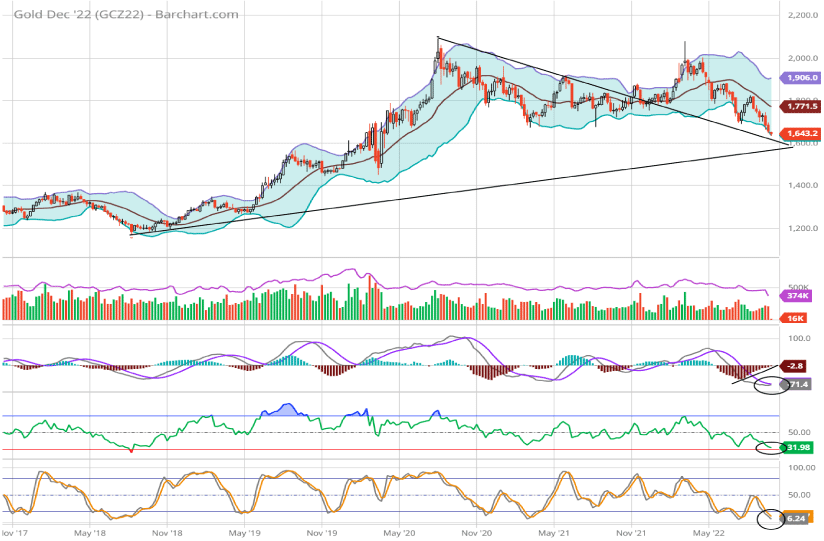
Task: Click the 500K volume axis label
Action: coord(802,284)
